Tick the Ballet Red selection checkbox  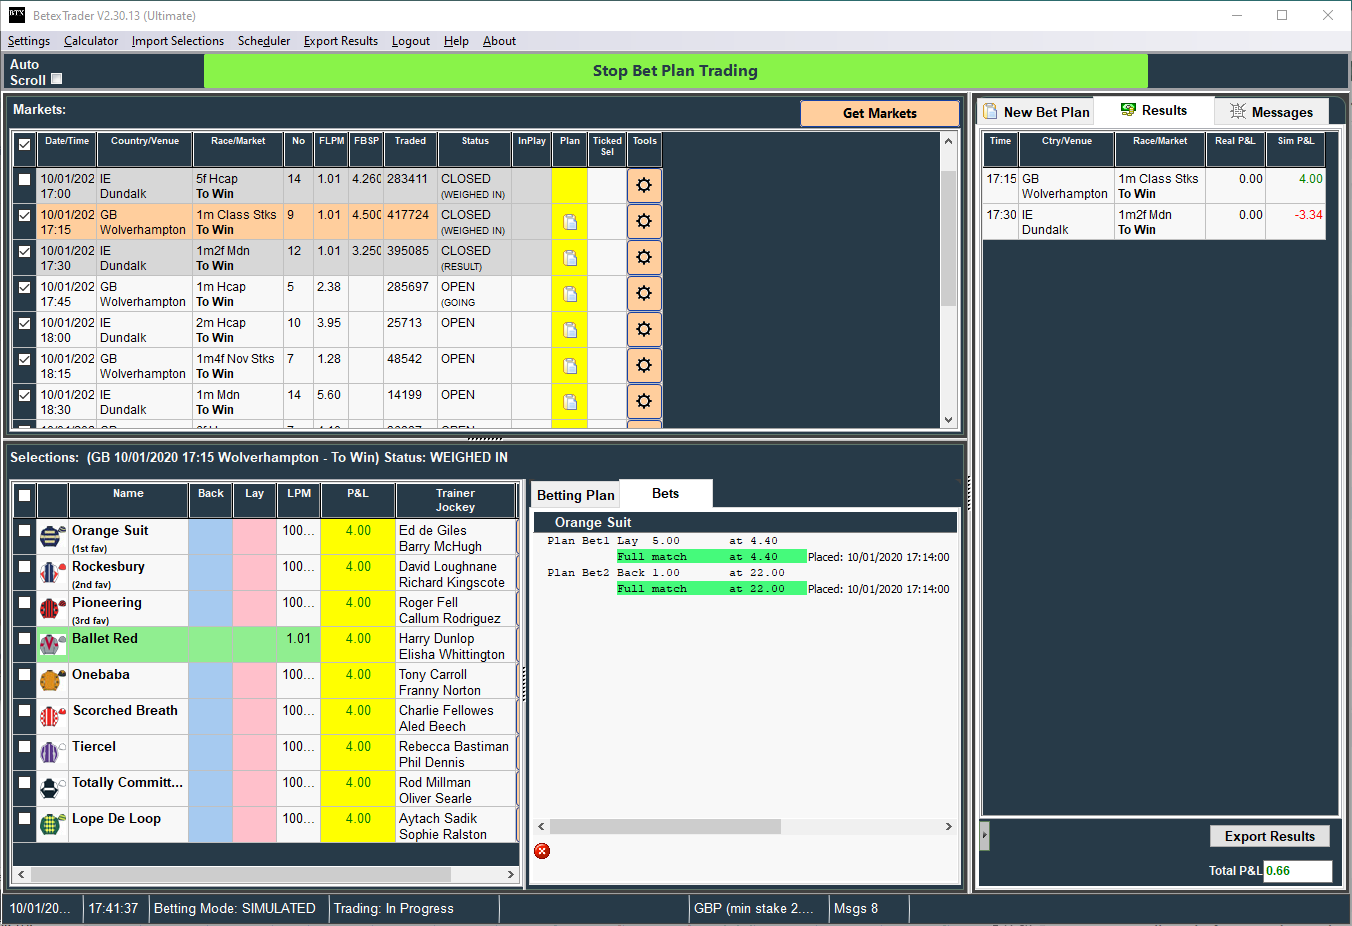[25, 639]
